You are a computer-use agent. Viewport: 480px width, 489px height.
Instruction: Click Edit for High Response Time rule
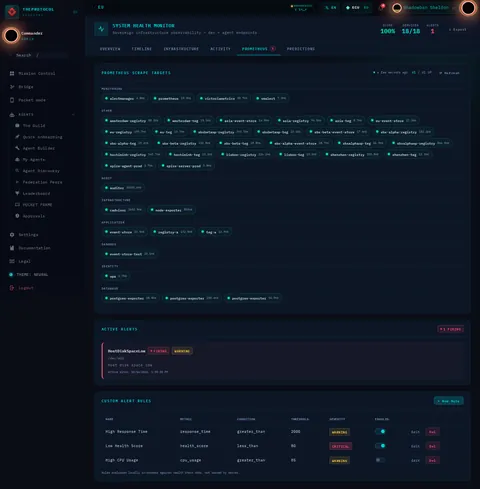tap(415, 432)
